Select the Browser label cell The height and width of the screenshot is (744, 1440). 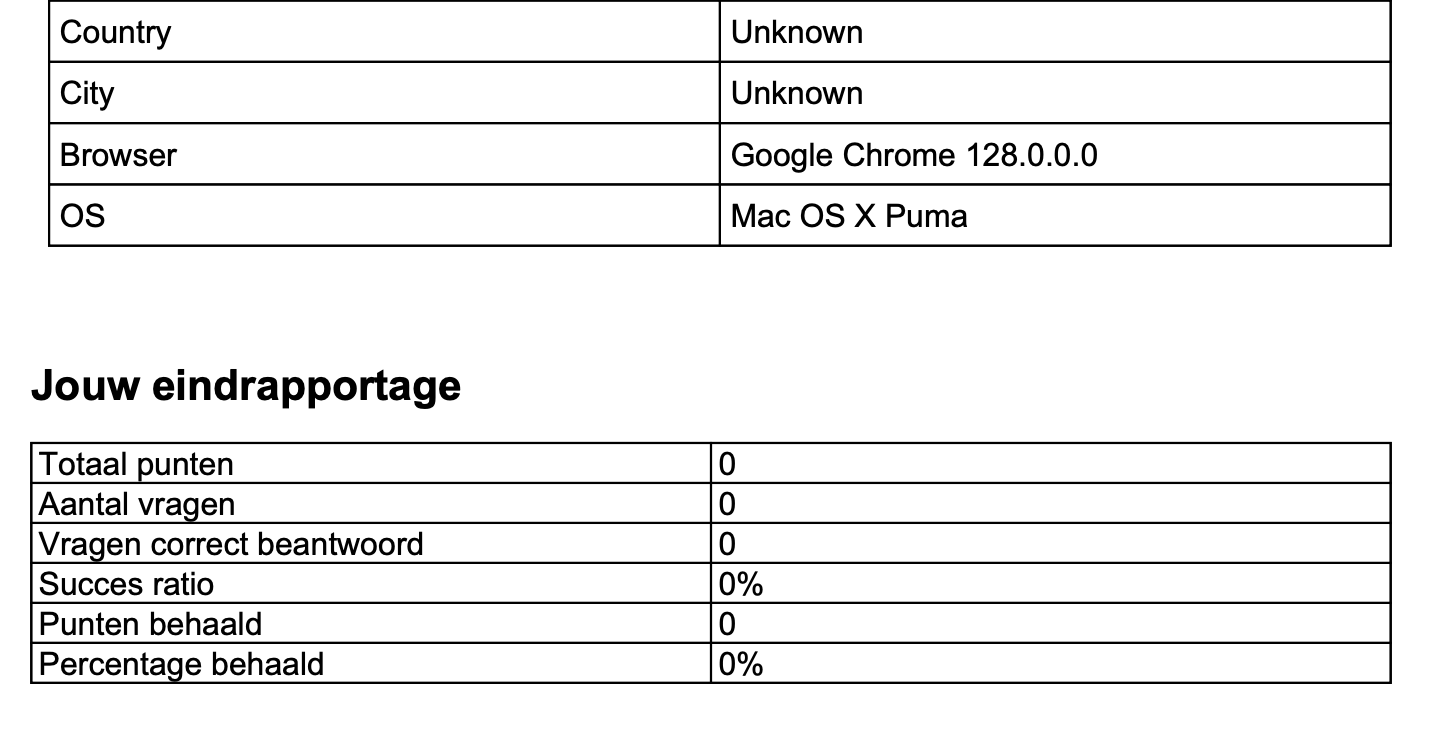(x=118, y=155)
